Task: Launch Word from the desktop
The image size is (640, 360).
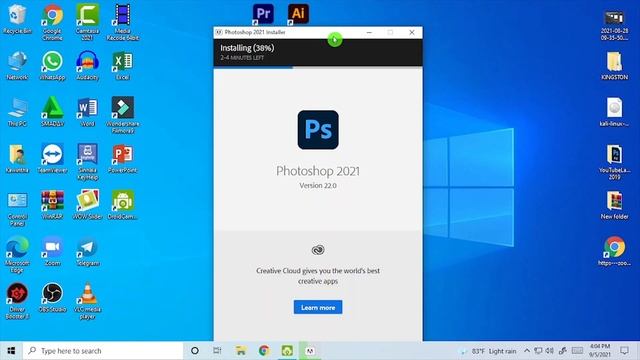Action: pyautogui.click(x=87, y=112)
